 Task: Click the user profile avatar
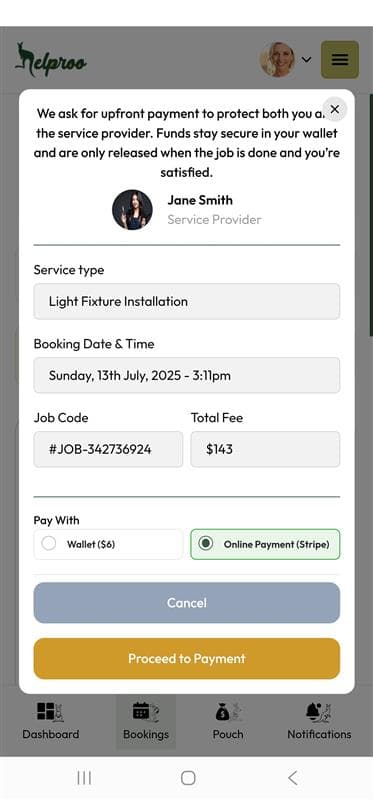point(277,60)
